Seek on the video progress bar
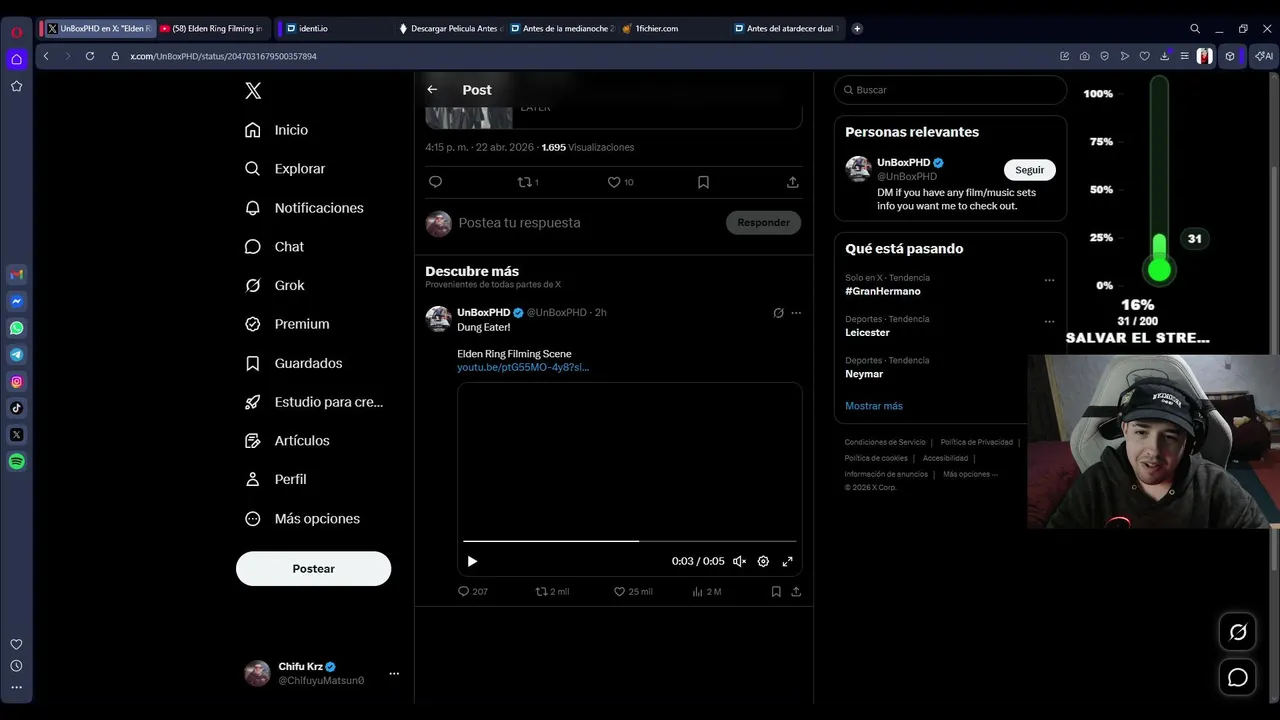1280x720 pixels. tap(629, 541)
